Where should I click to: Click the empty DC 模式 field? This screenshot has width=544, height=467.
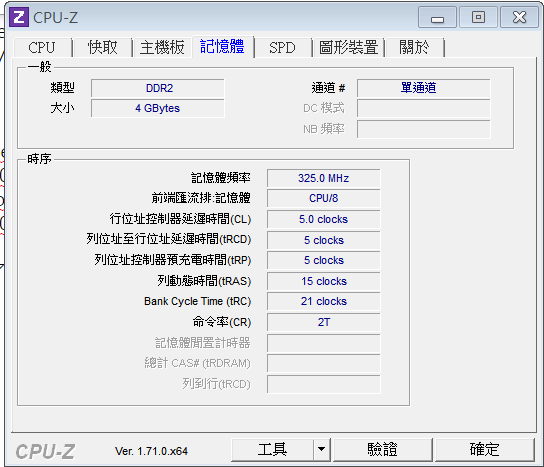point(424,108)
